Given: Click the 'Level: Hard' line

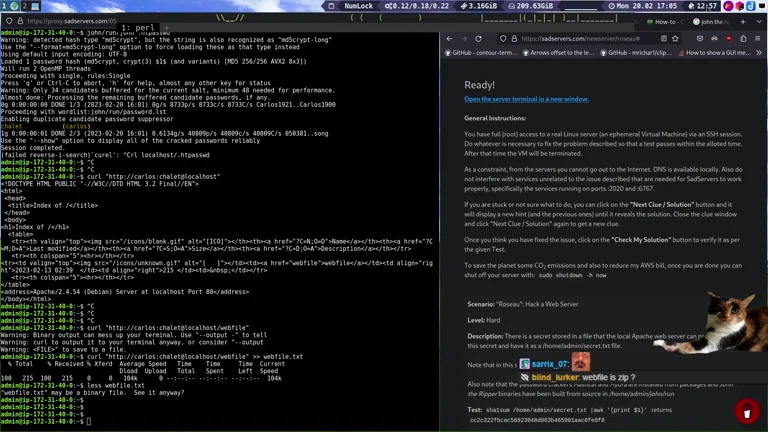Looking at the screenshot, I should (x=483, y=320).
